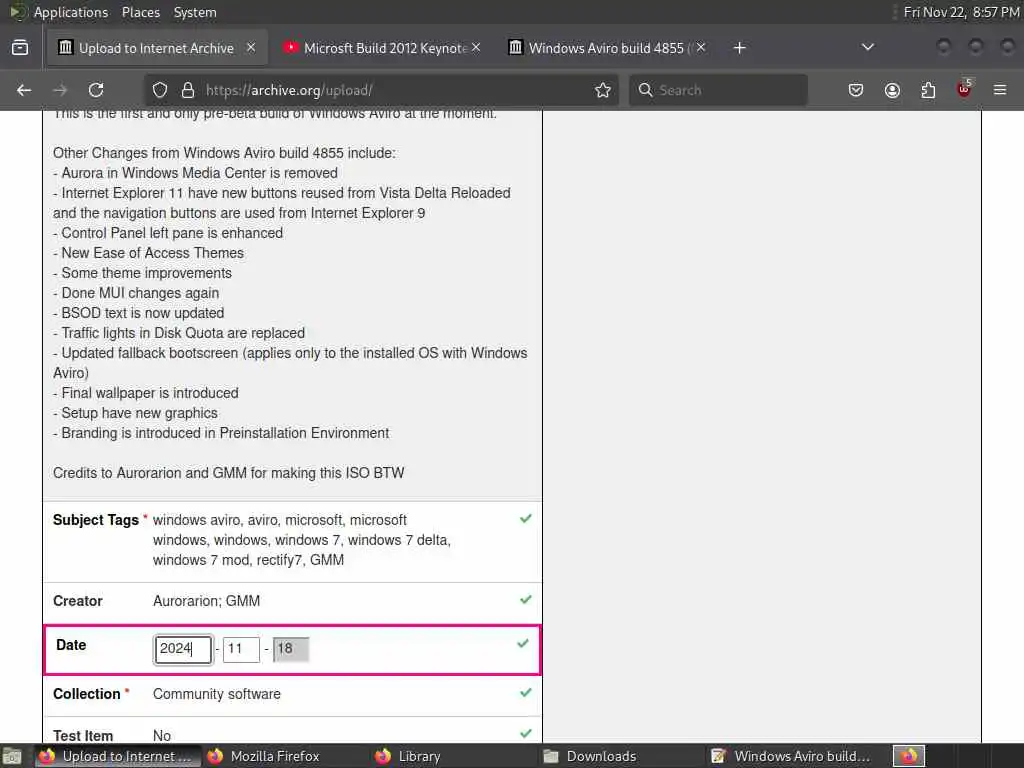Switch to Upload to Internet Archive tab

click(x=157, y=48)
